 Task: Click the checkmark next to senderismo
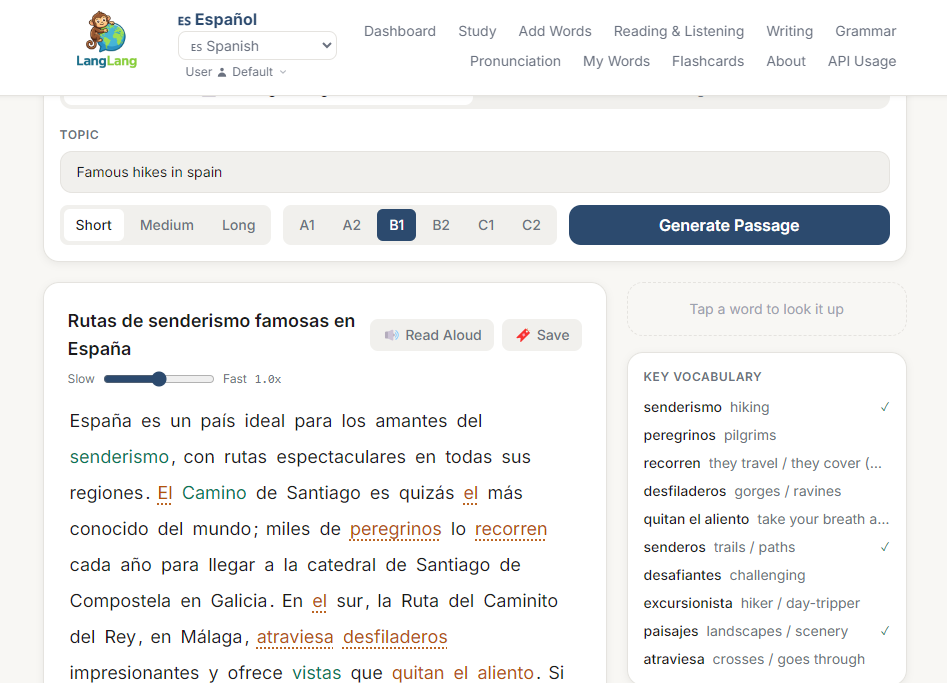pos(885,407)
